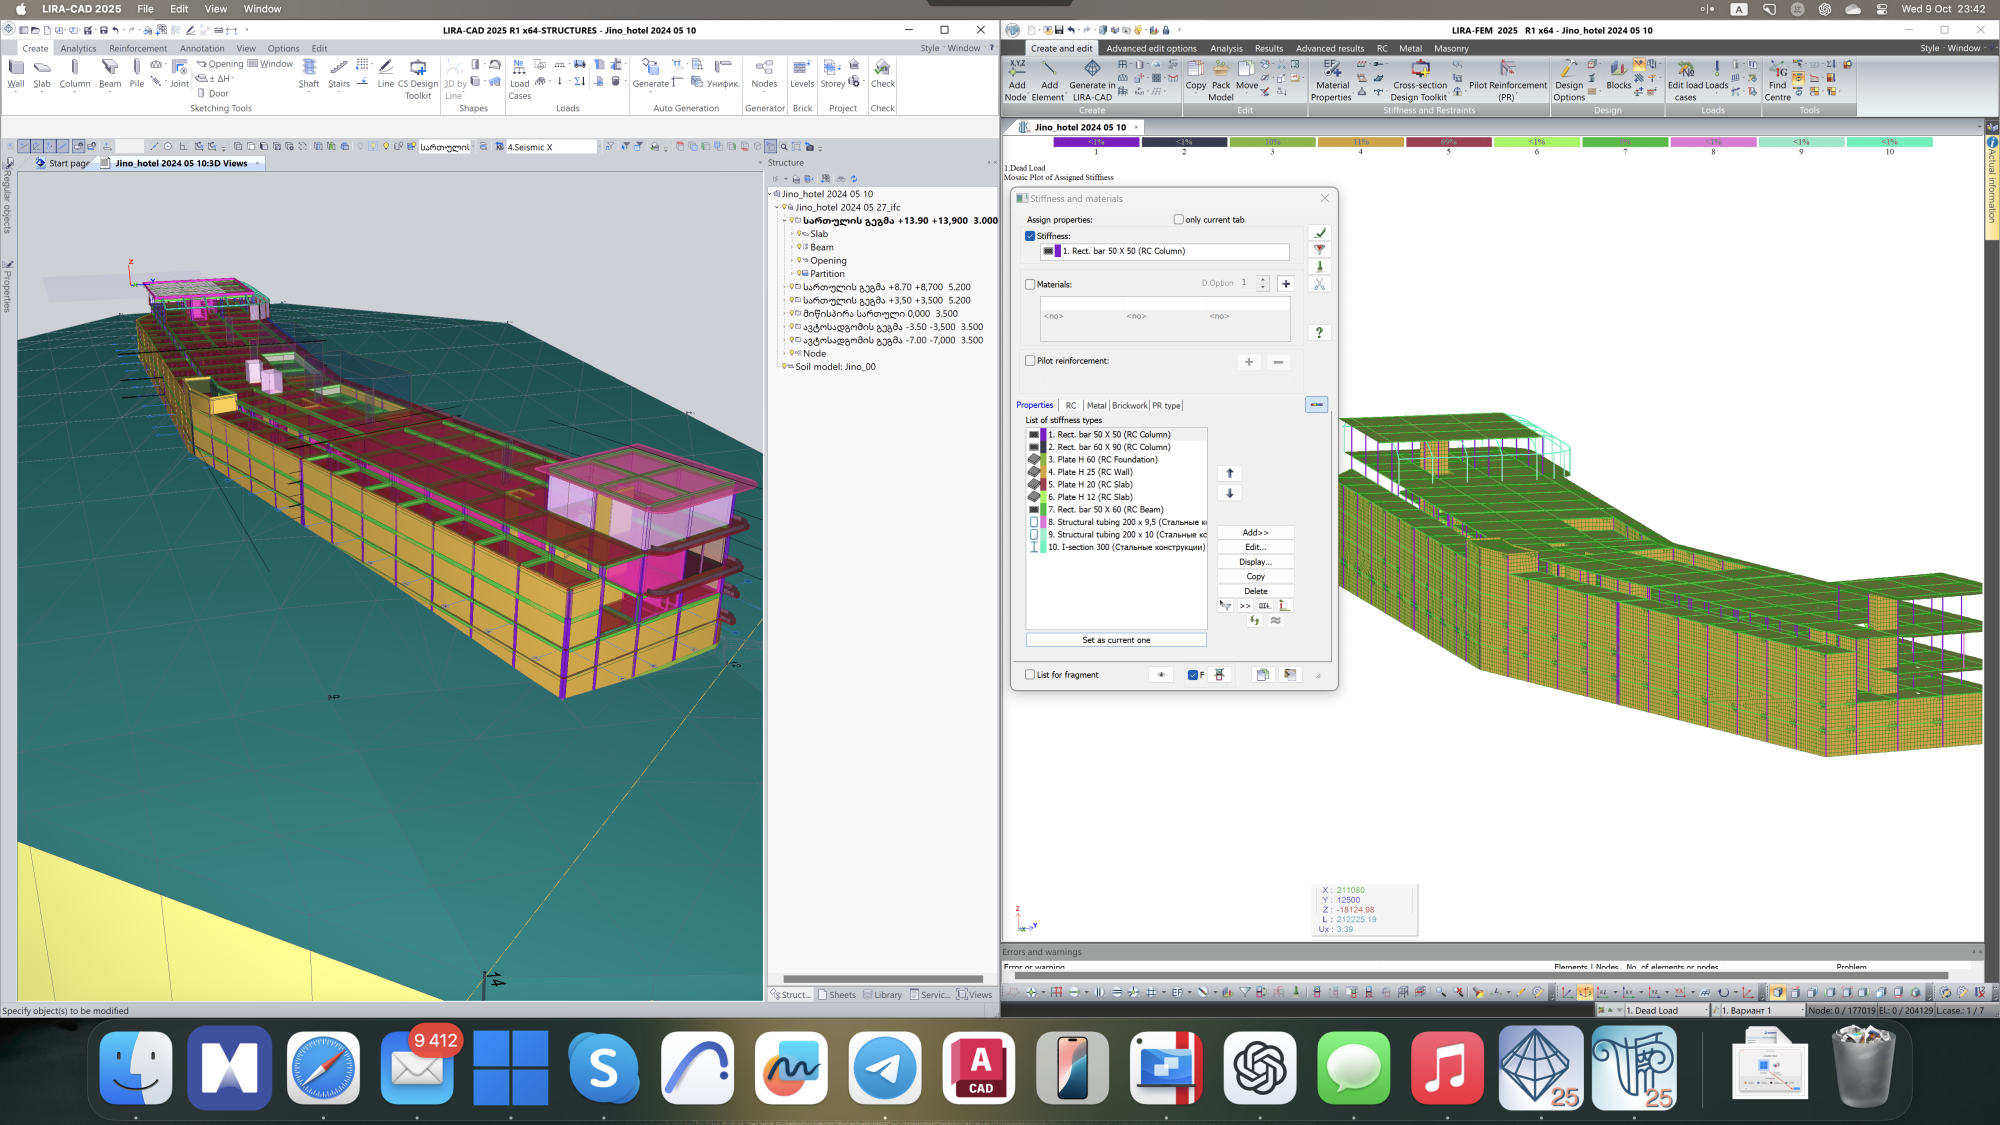Click the green checkmark apply icon
Screen dimensions: 2000x1125
coord(1319,233)
